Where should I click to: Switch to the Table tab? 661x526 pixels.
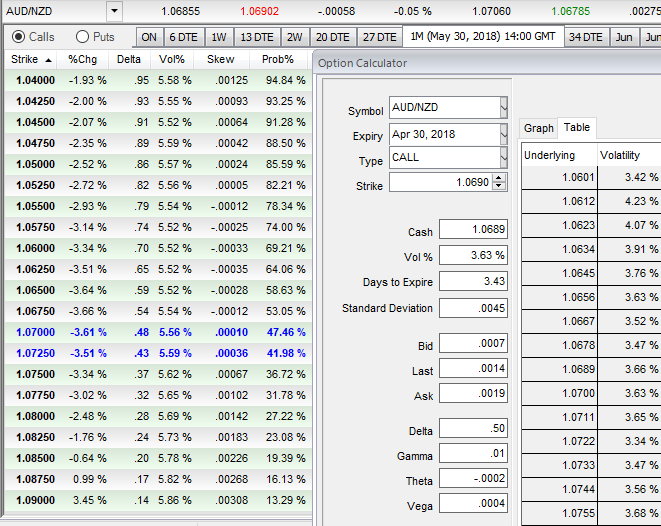tap(577, 128)
